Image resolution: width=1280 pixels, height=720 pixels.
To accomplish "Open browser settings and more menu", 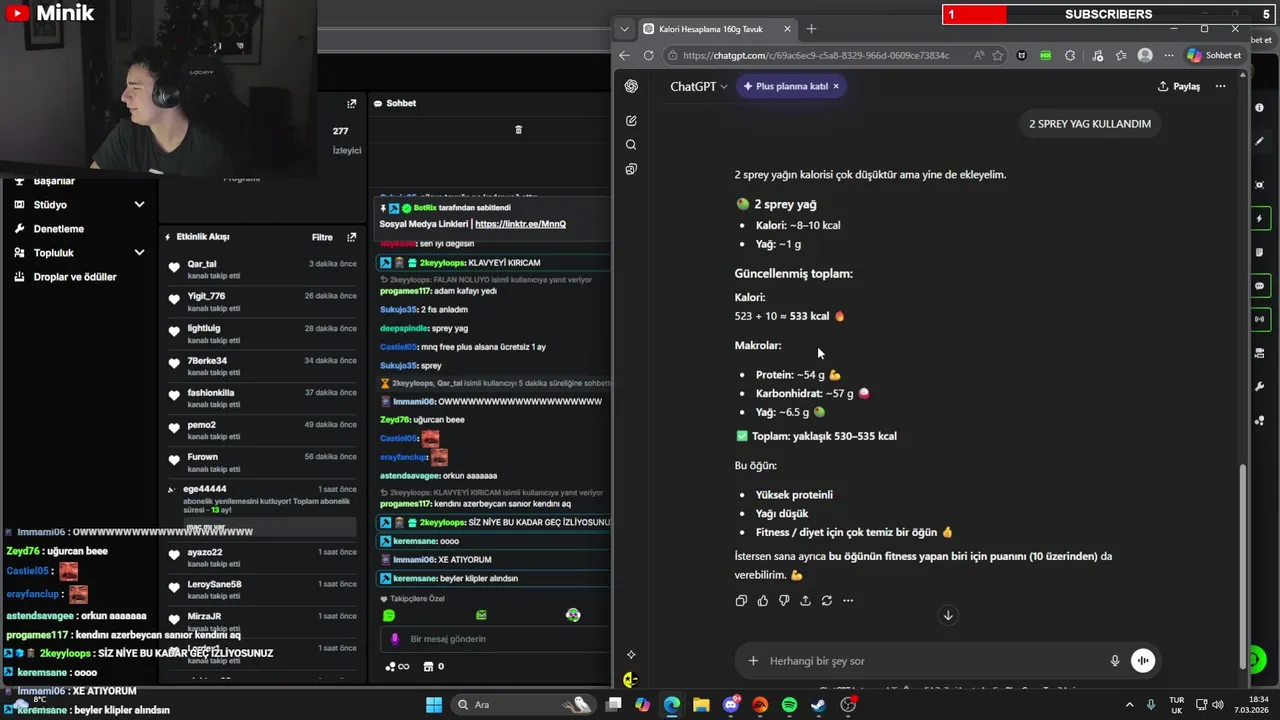I will pyautogui.click(x=1167, y=56).
